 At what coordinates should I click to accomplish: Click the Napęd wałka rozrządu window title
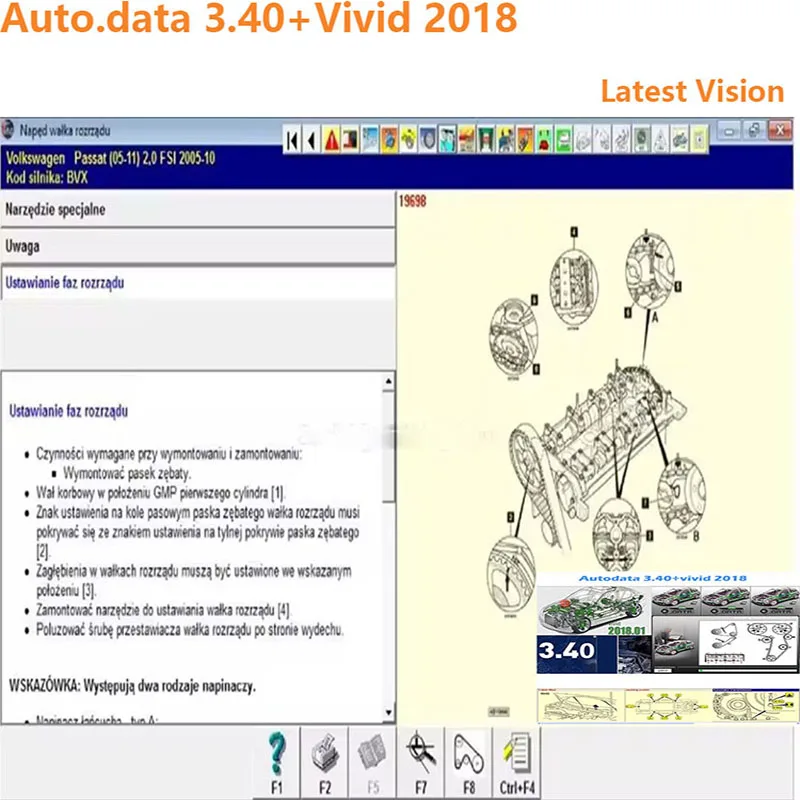point(65,131)
